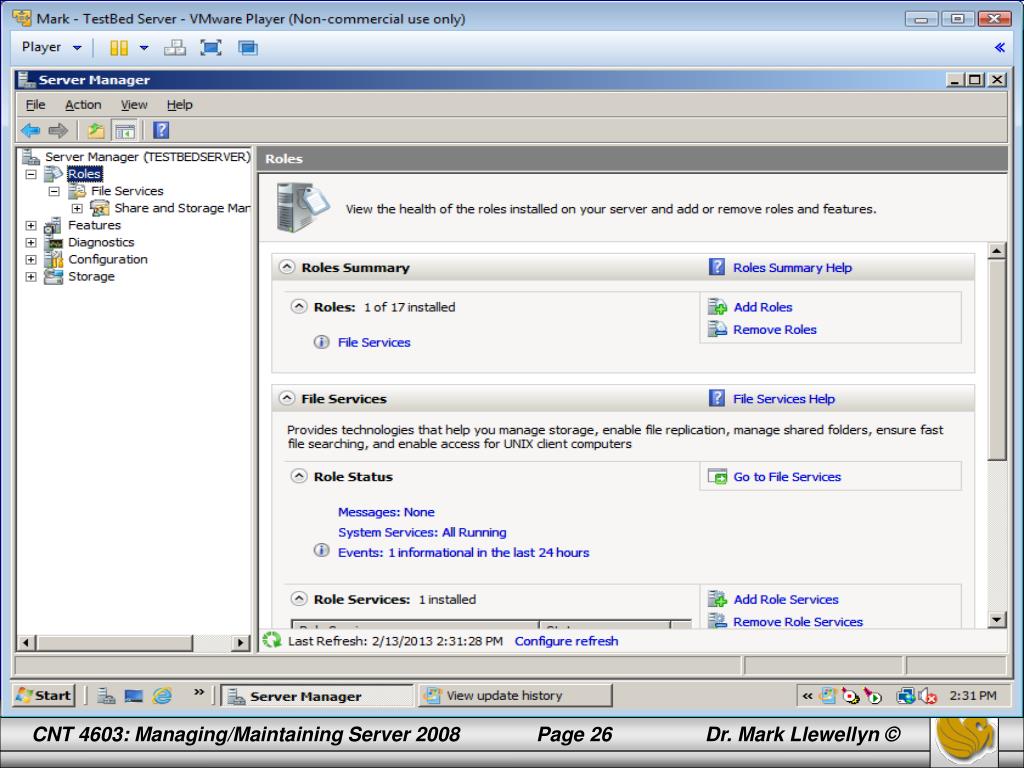Open the Player dropdown menu
Screen dimensions: 1024x768
coord(52,47)
